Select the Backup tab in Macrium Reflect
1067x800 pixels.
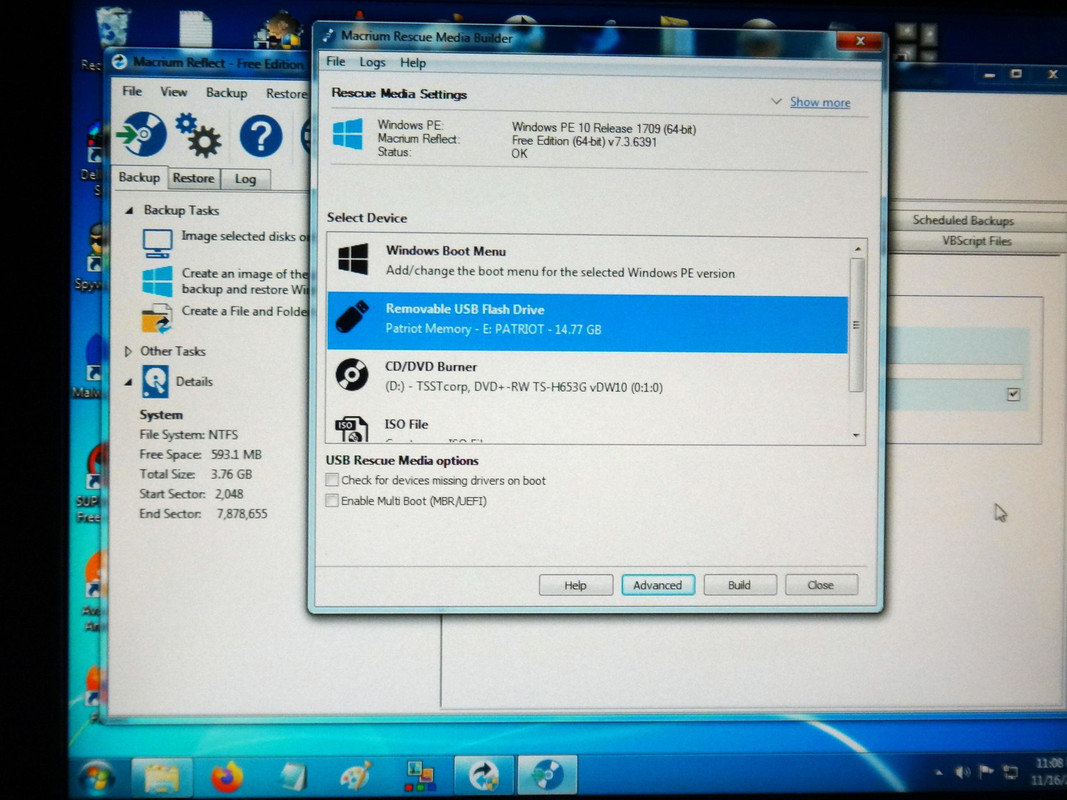pyautogui.click(x=139, y=178)
